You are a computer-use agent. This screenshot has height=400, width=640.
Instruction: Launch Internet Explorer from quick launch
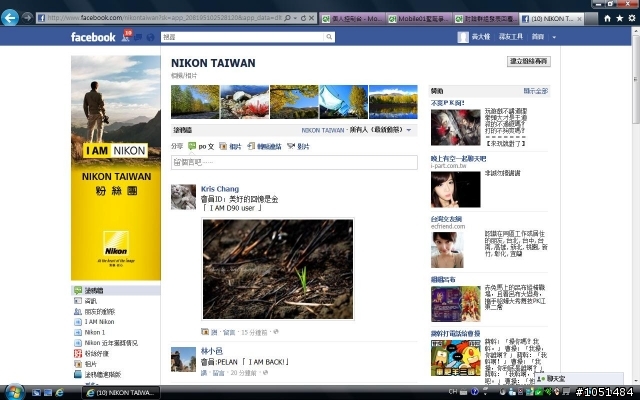[60, 393]
